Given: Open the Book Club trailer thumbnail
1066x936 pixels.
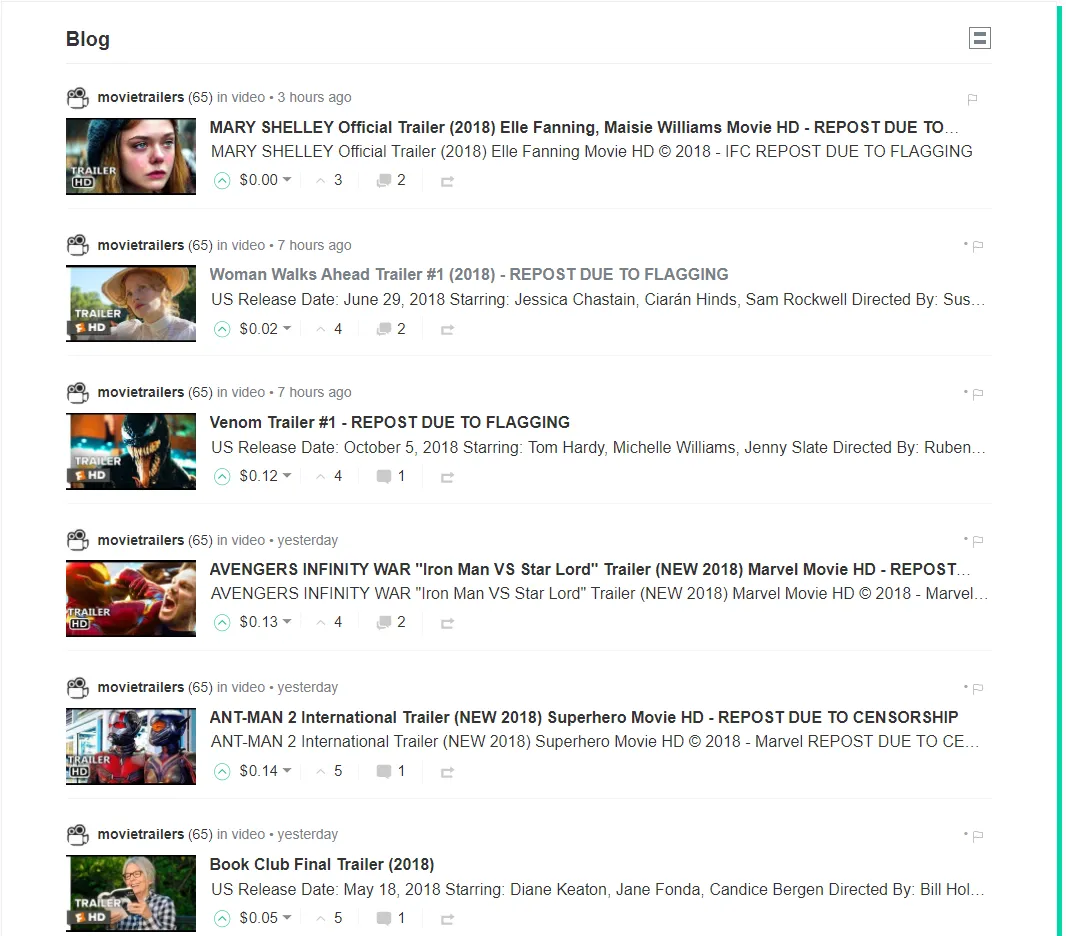Looking at the screenshot, I should tap(131, 894).
